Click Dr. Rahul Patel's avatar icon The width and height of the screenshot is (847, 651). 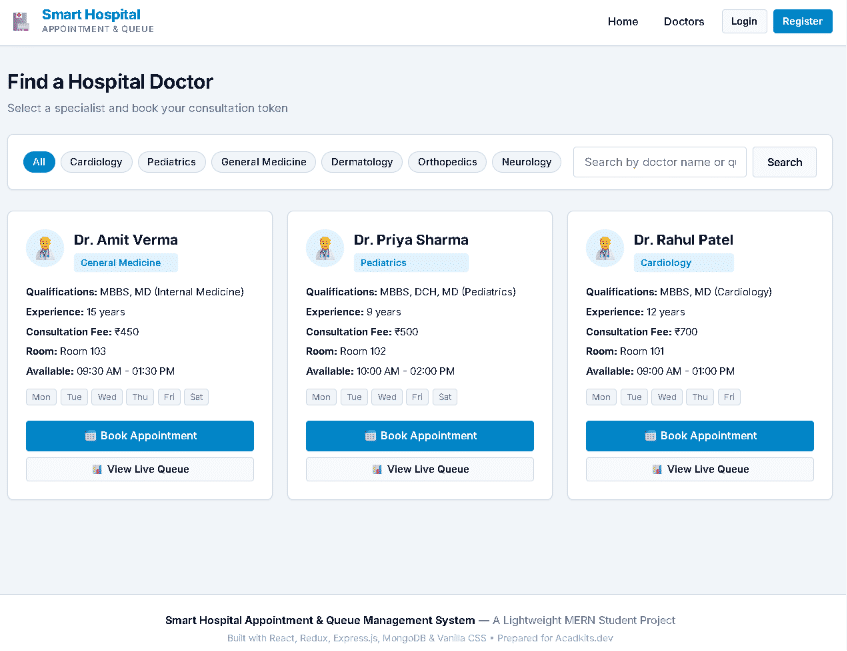[x=605, y=248]
